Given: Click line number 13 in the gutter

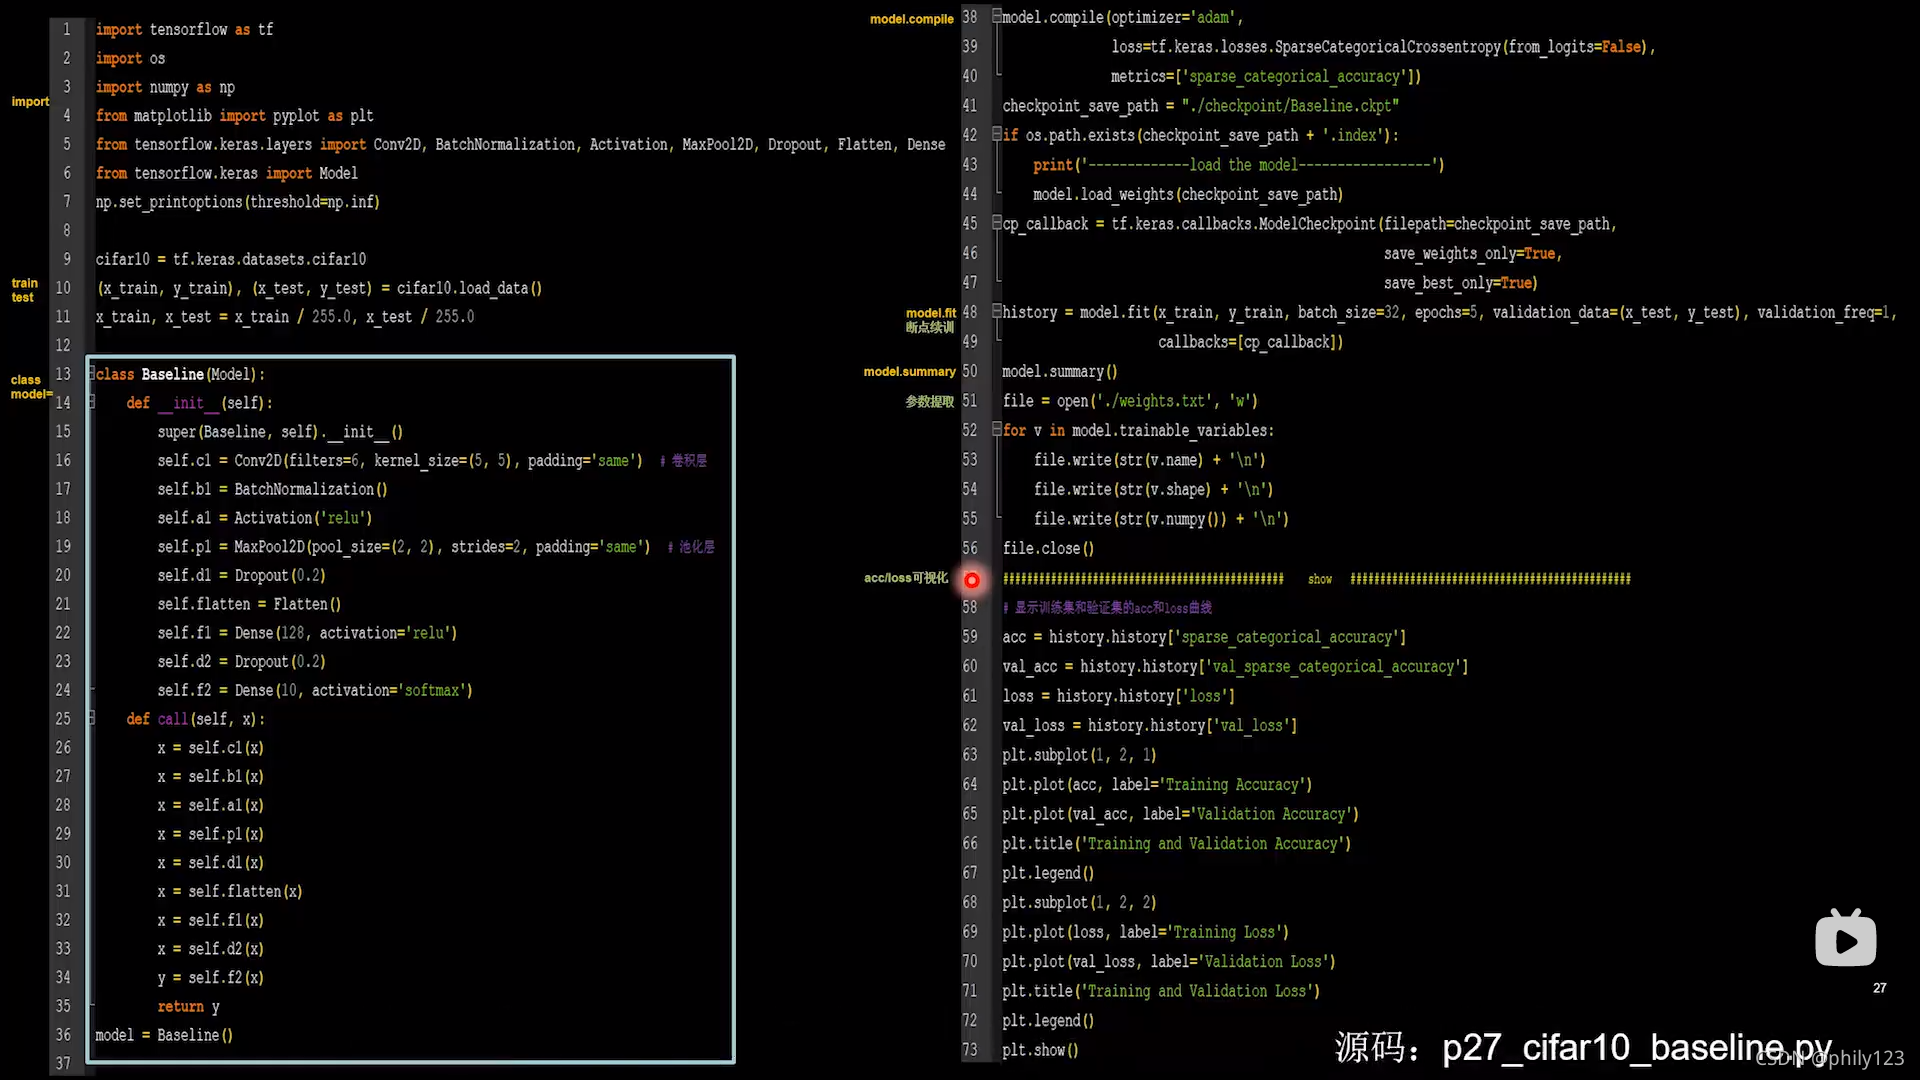Looking at the screenshot, I should click(x=63, y=374).
